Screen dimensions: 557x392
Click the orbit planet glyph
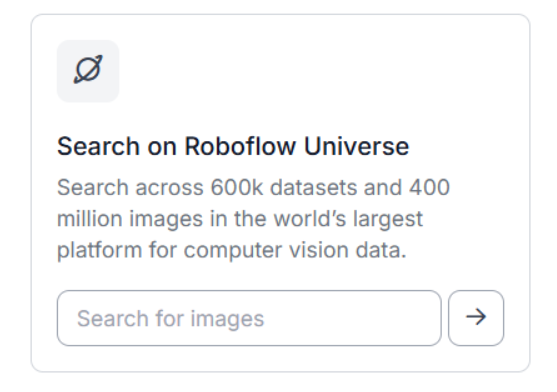(88, 70)
